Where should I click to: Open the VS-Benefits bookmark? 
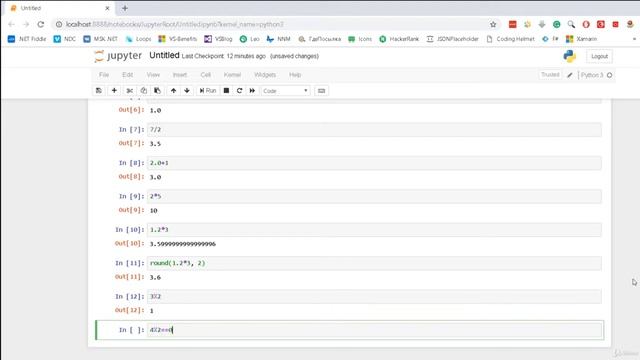click(x=178, y=39)
